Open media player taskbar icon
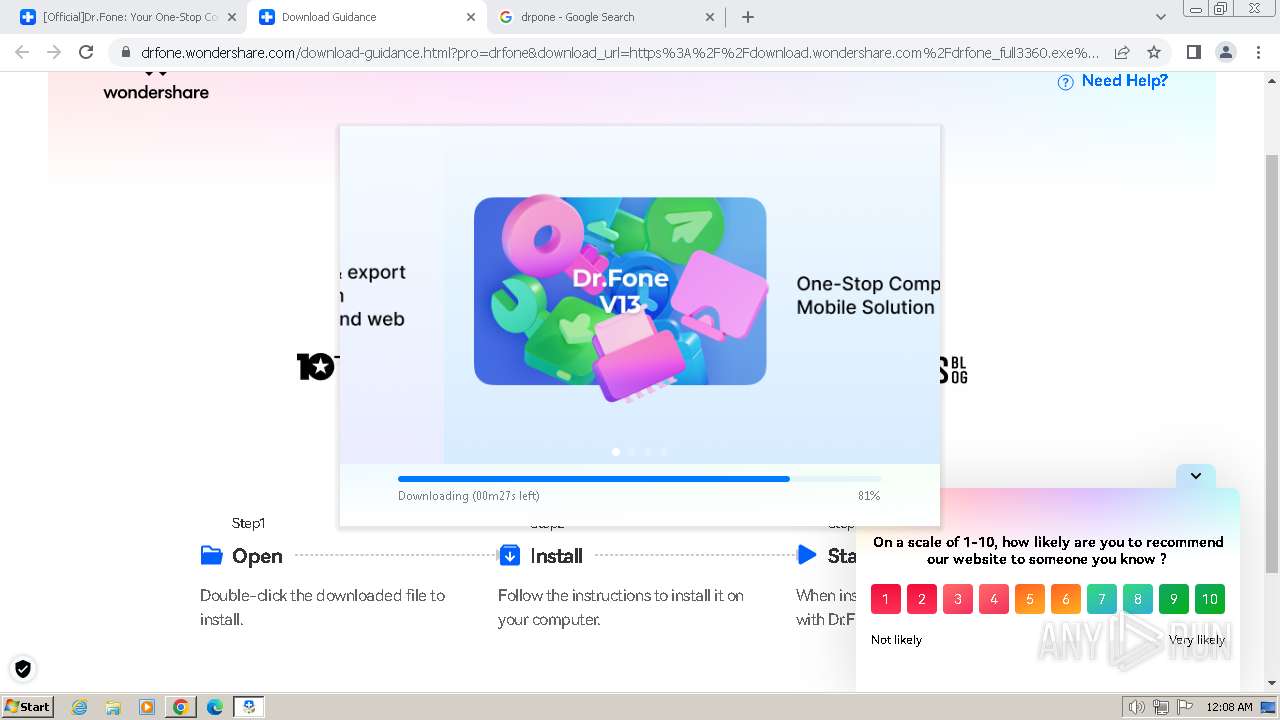 [x=147, y=707]
